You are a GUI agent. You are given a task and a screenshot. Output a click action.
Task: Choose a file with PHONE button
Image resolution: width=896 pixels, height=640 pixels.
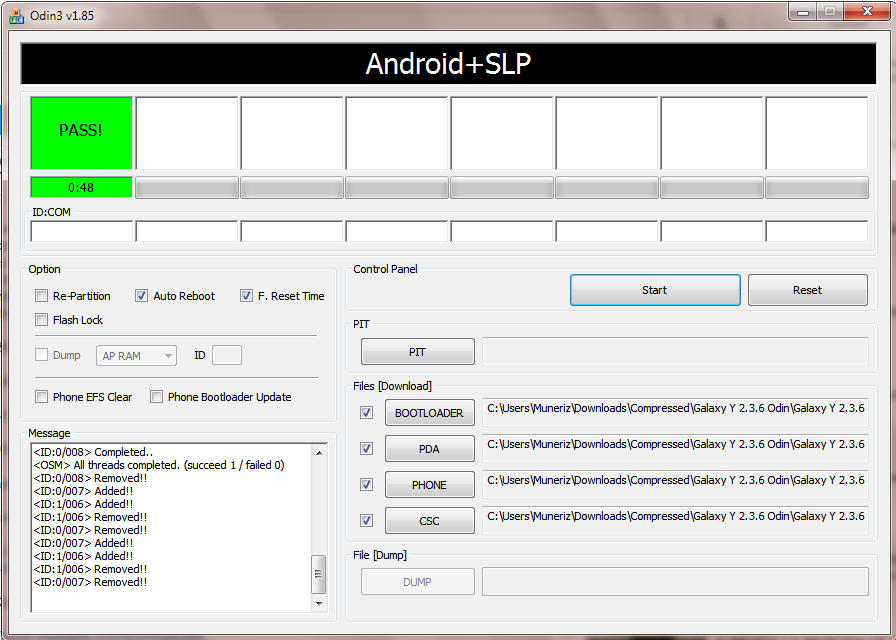429,485
